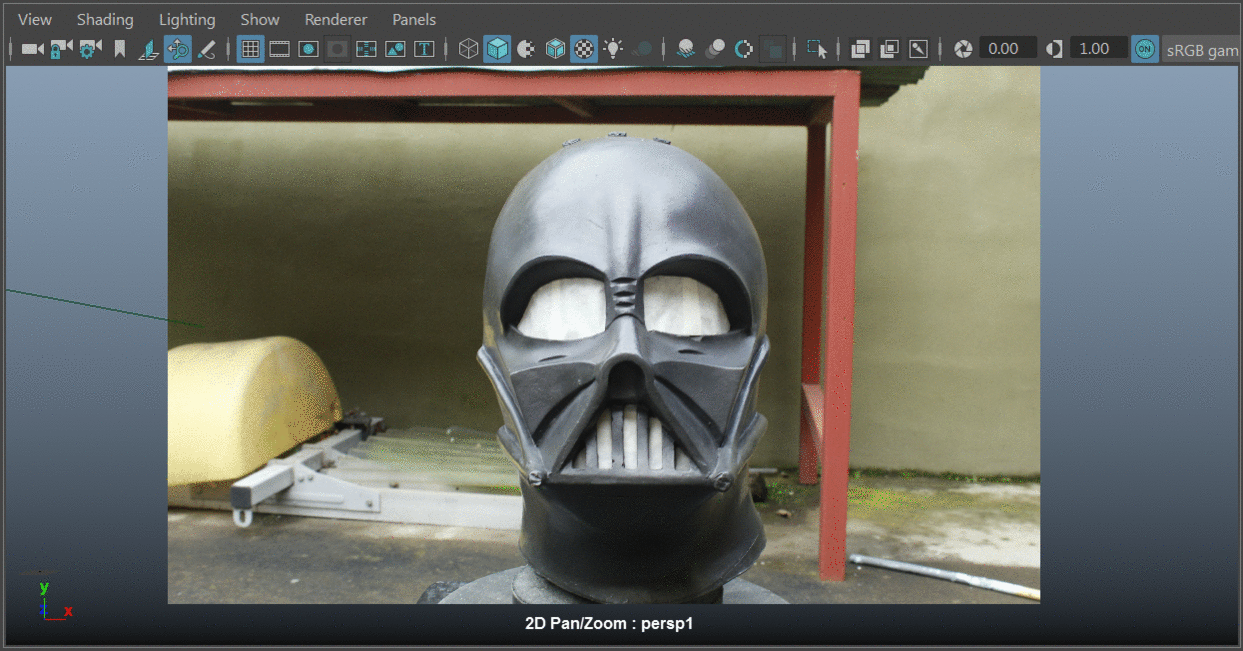Screen dimensions: 1243x651
Task: Toggle the Motion Blur icon
Action: [x=715, y=48]
